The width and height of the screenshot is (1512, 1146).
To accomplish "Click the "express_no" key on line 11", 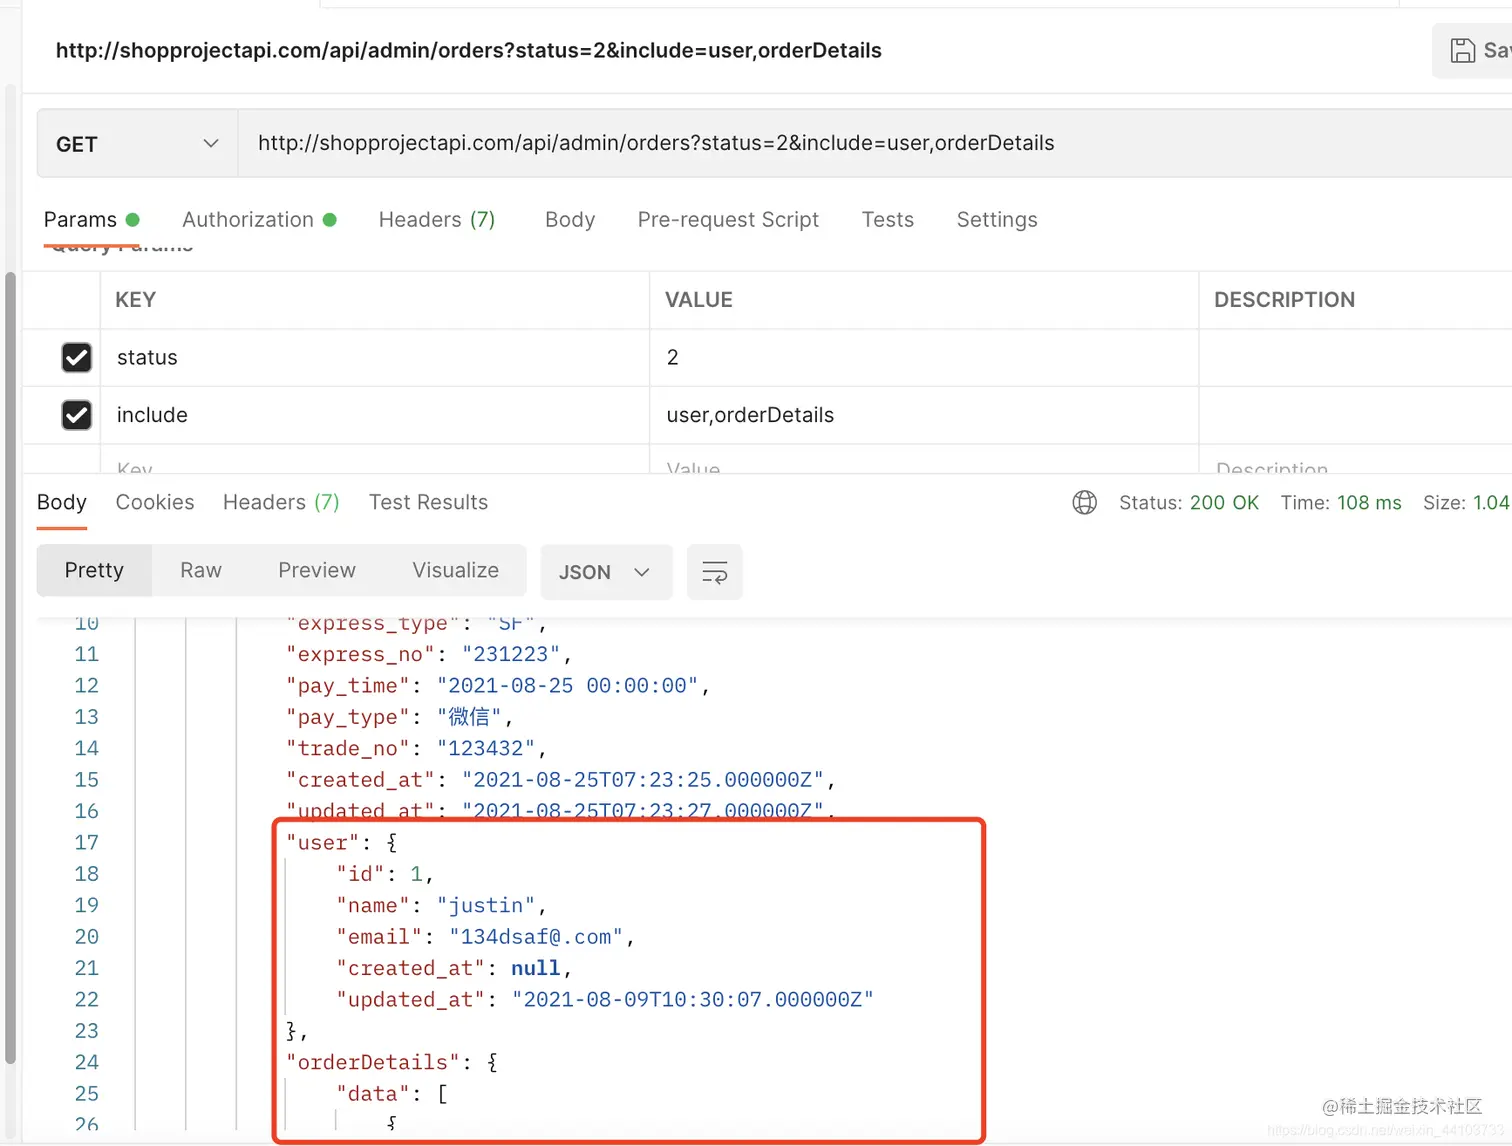I will click(361, 654).
